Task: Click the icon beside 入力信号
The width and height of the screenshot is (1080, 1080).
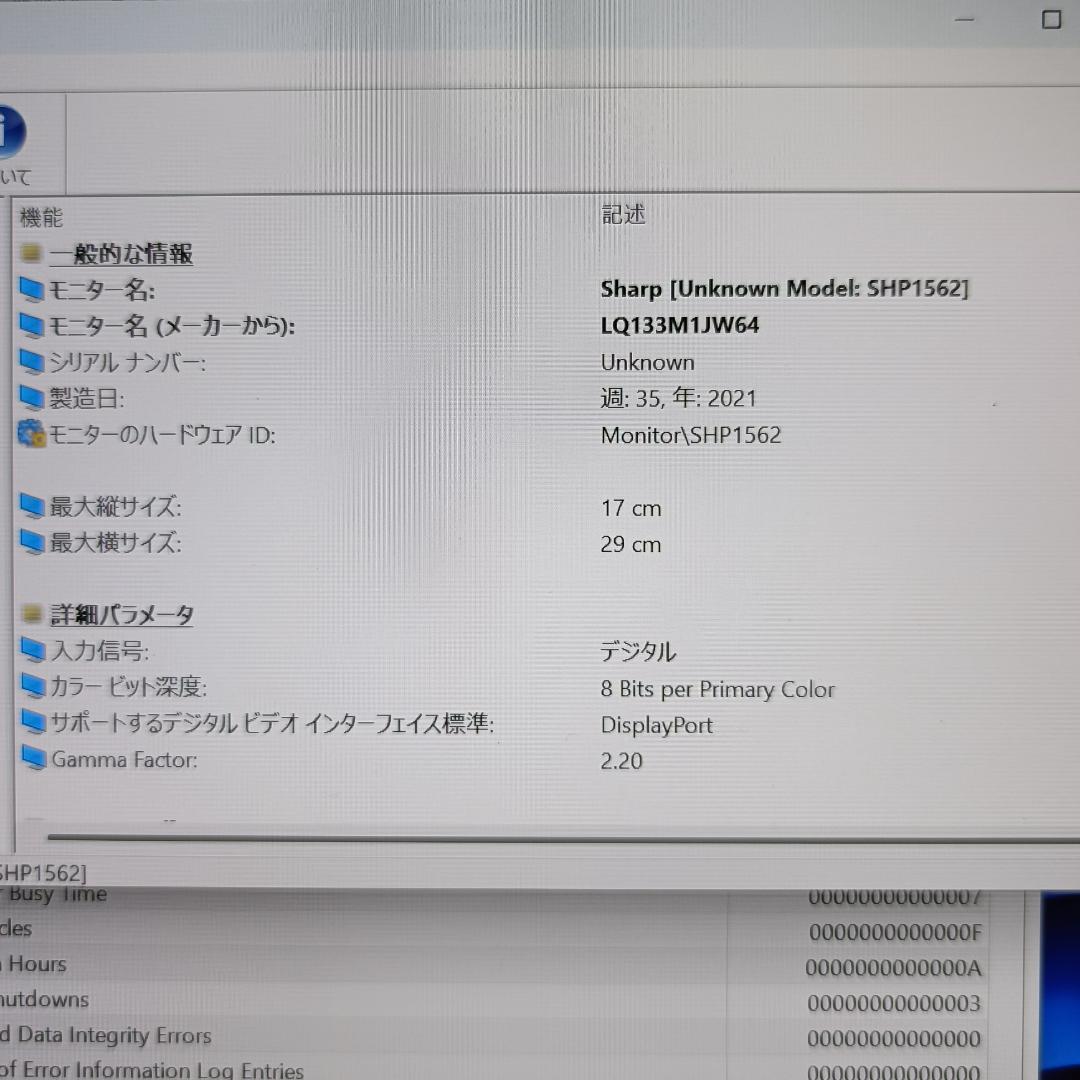Action: (31, 650)
